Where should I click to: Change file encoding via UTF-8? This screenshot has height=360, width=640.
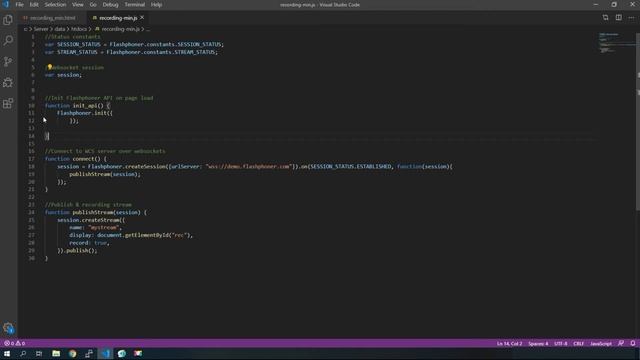[561, 343]
